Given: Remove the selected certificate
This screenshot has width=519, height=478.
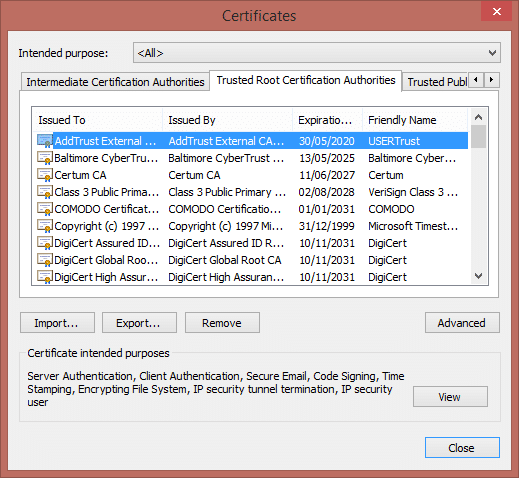Looking at the screenshot, I should click(222, 323).
